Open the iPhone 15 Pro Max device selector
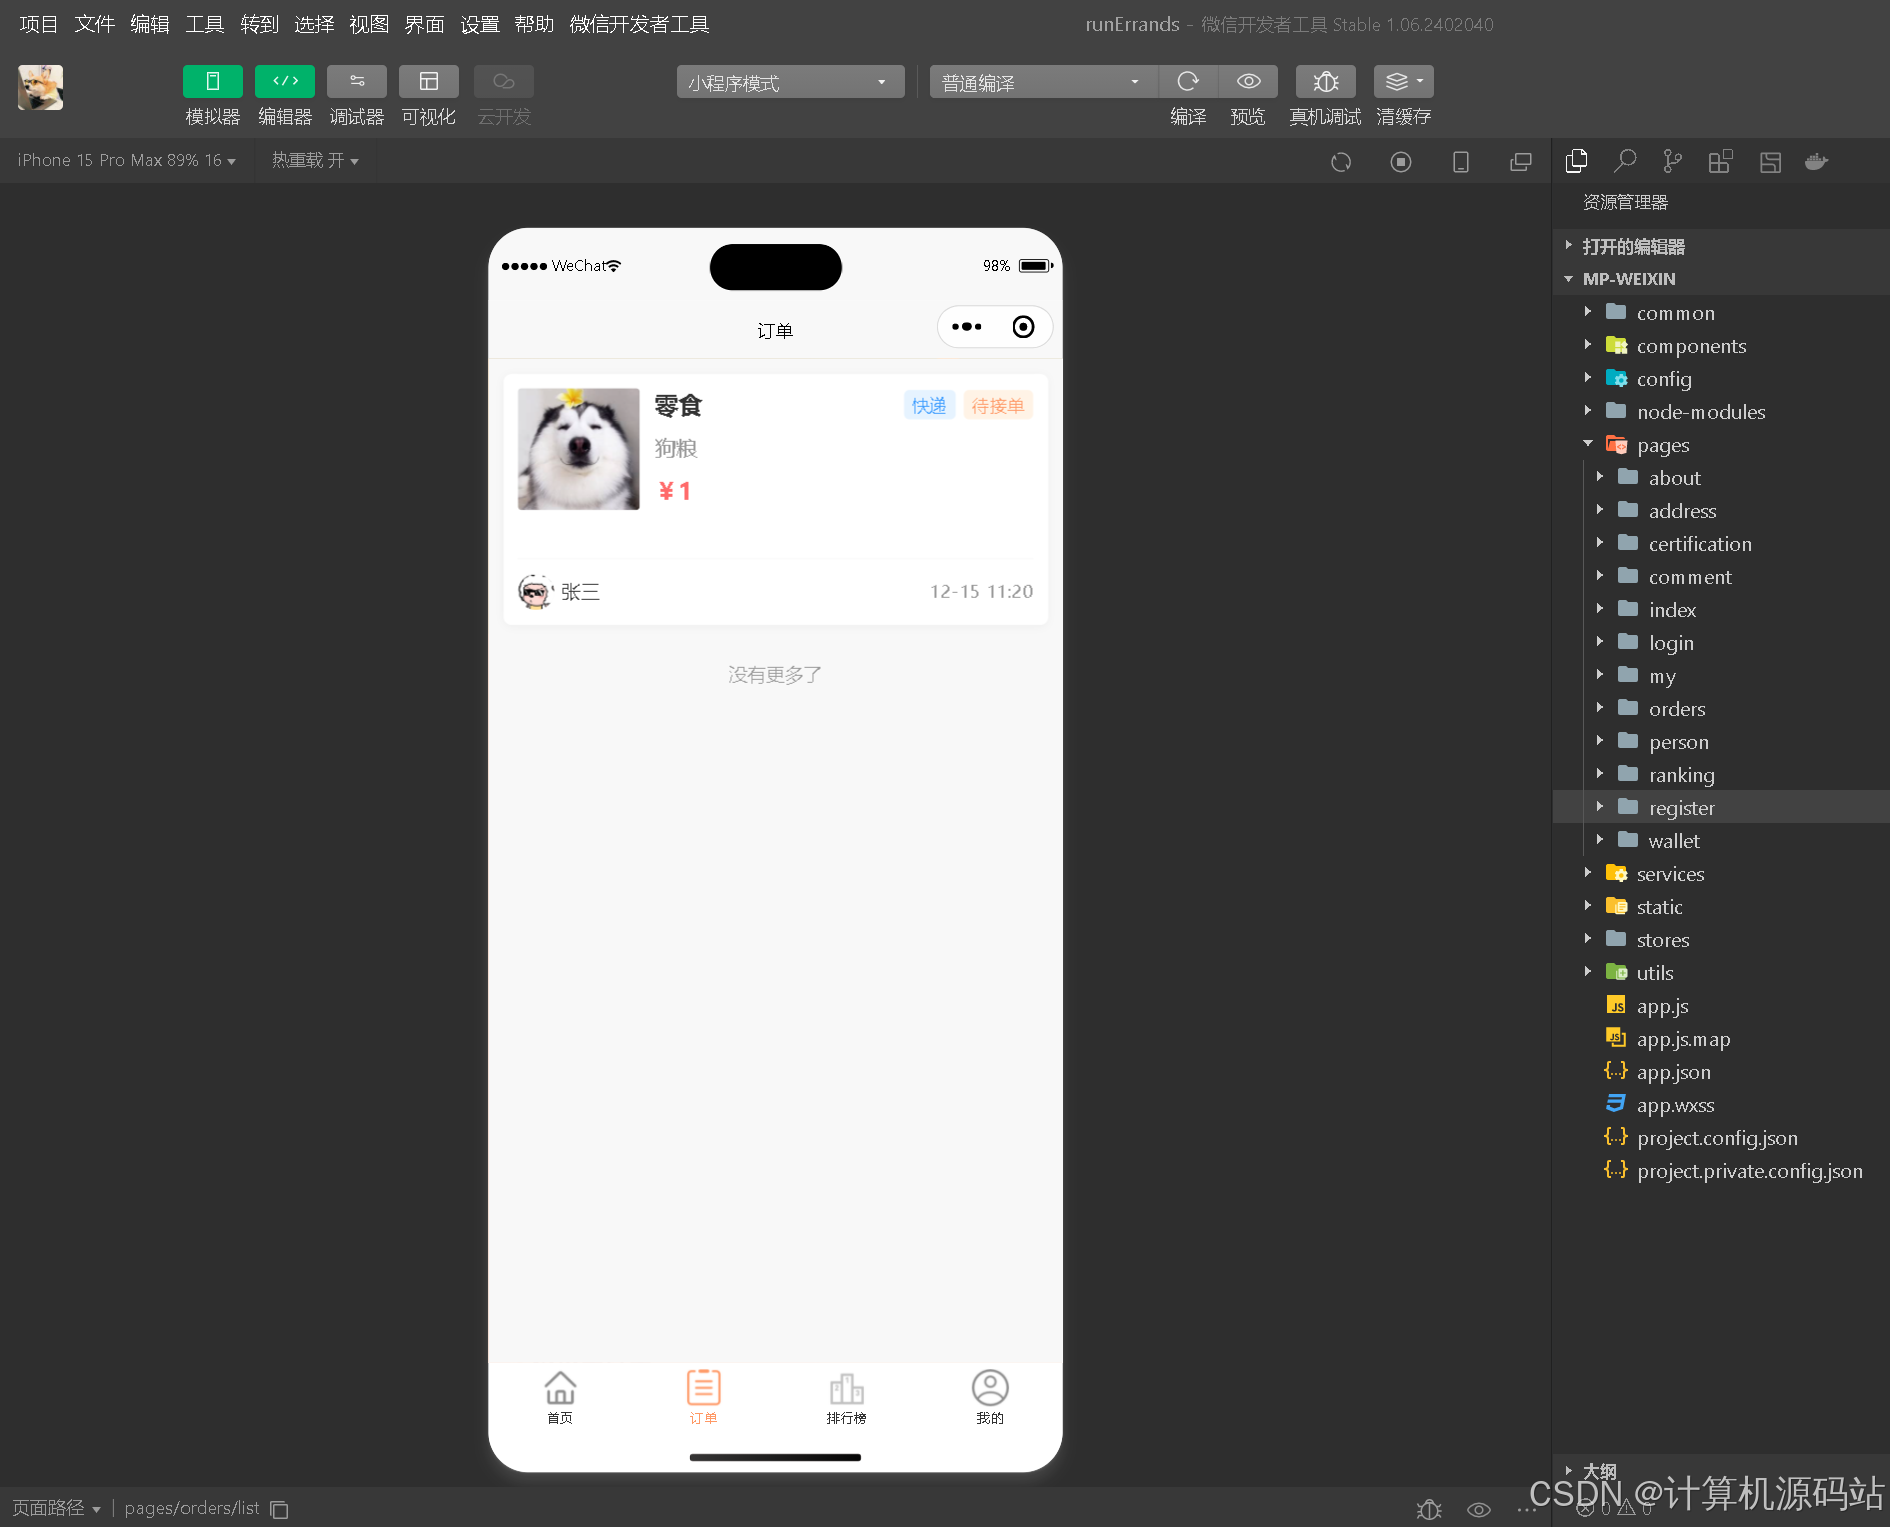1890x1527 pixels. 125,160
